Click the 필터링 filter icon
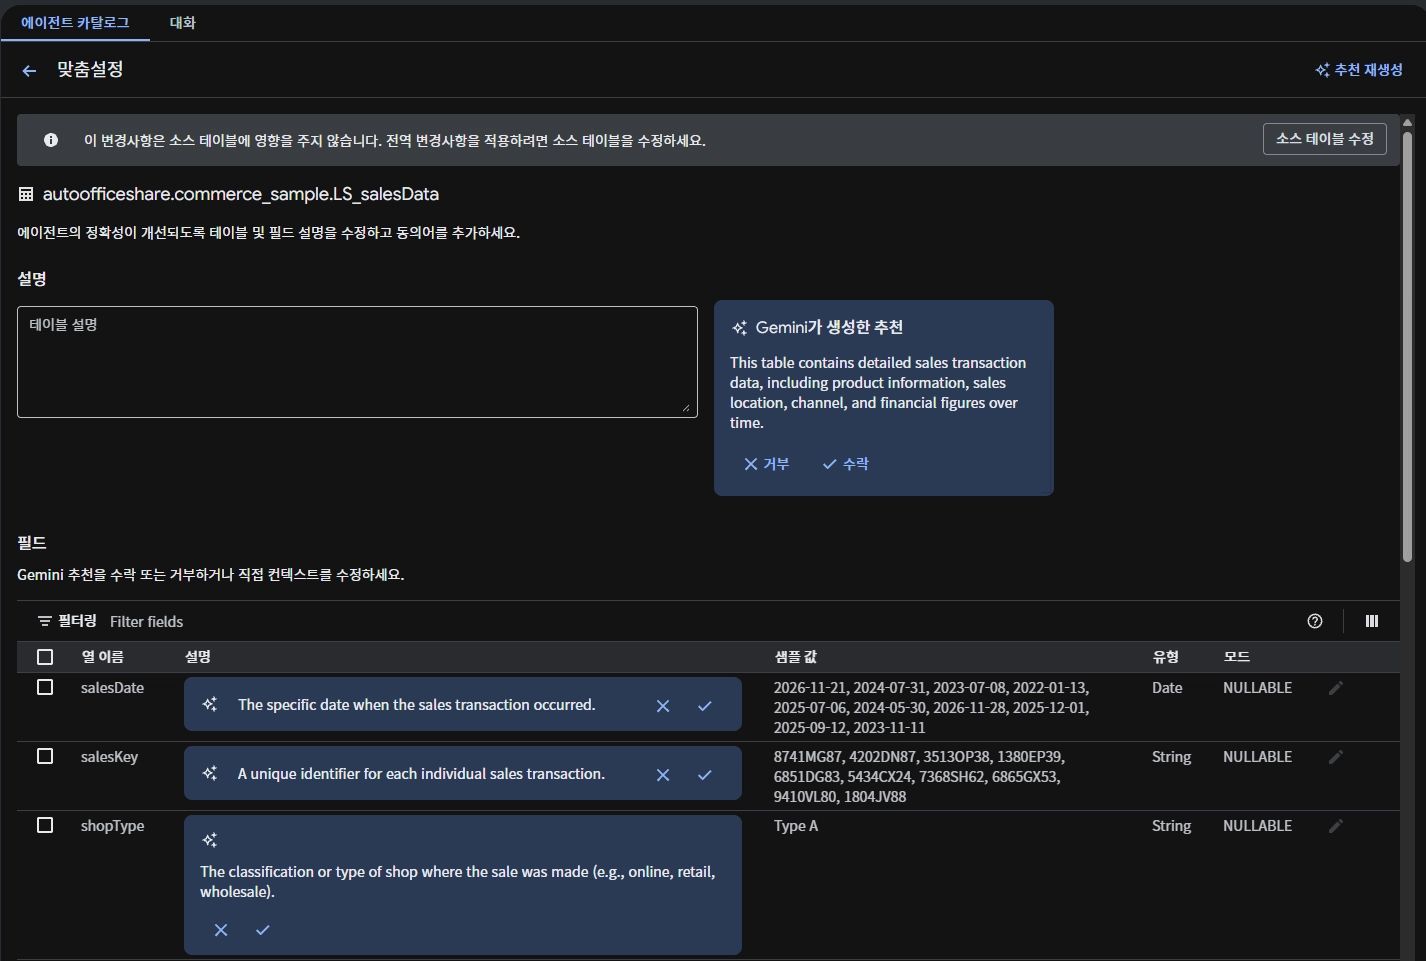The image size is (1426, 961). [44, 621]
